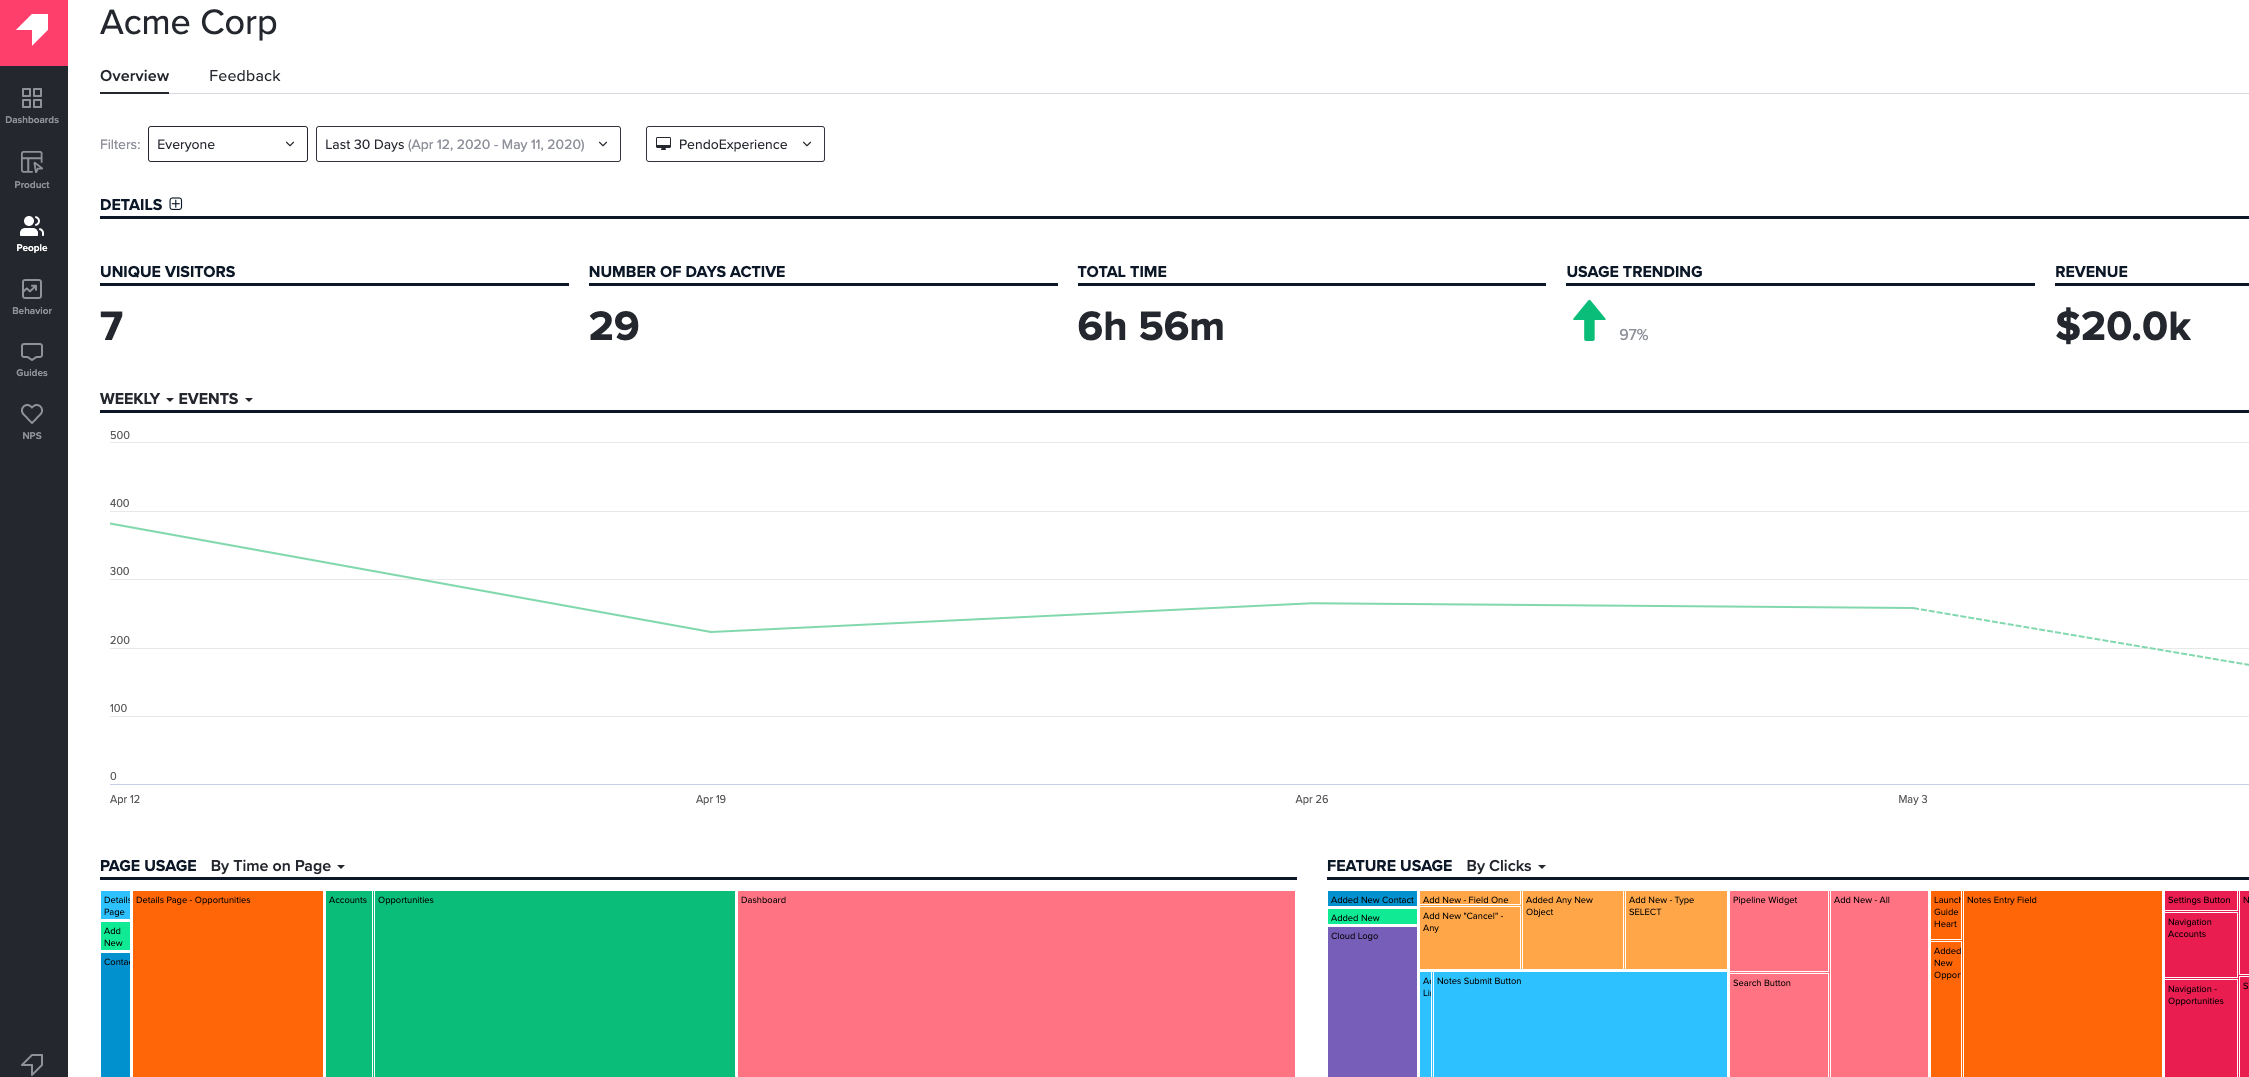Click the Add New - All block
Image resolution: width=2249 pixels, height=1077 pixels.
click(1879, 984)
